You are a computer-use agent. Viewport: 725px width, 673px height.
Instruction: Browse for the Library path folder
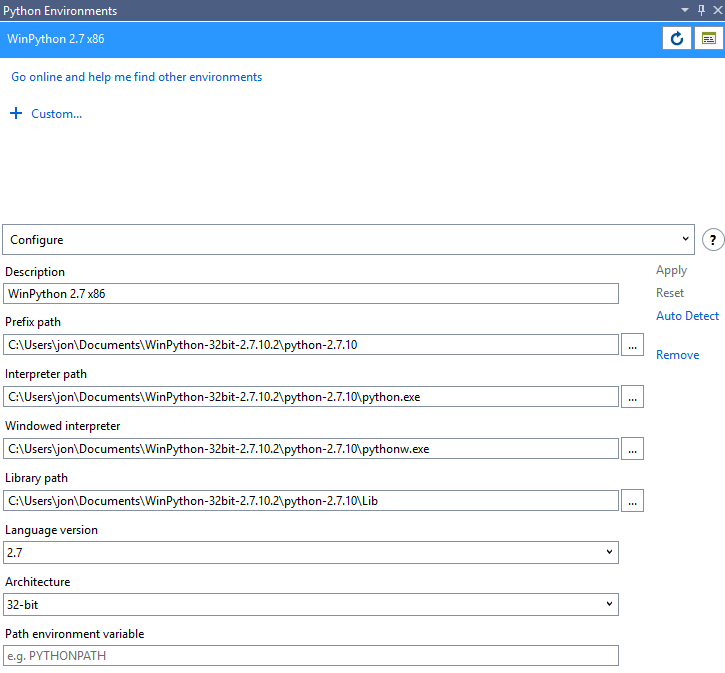tap(632, 501)
